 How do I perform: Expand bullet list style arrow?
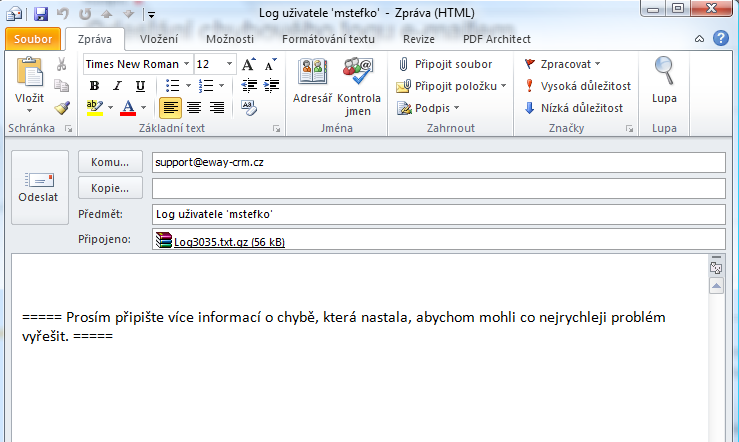point(188,86)
